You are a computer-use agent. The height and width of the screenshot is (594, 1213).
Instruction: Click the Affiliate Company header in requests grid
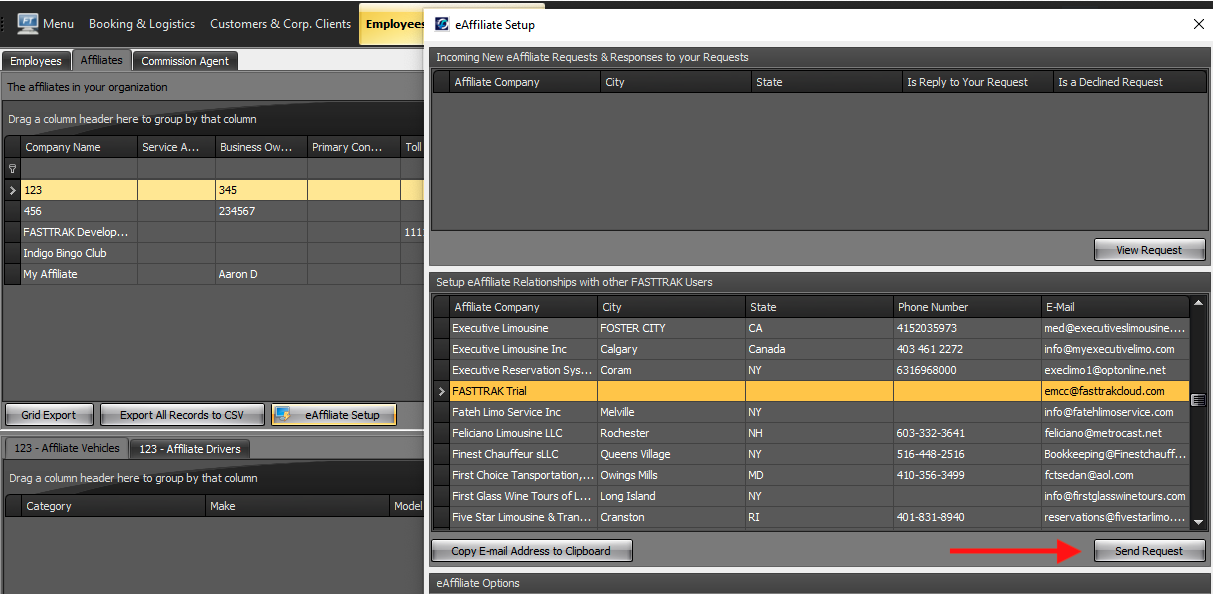[524, 82]
